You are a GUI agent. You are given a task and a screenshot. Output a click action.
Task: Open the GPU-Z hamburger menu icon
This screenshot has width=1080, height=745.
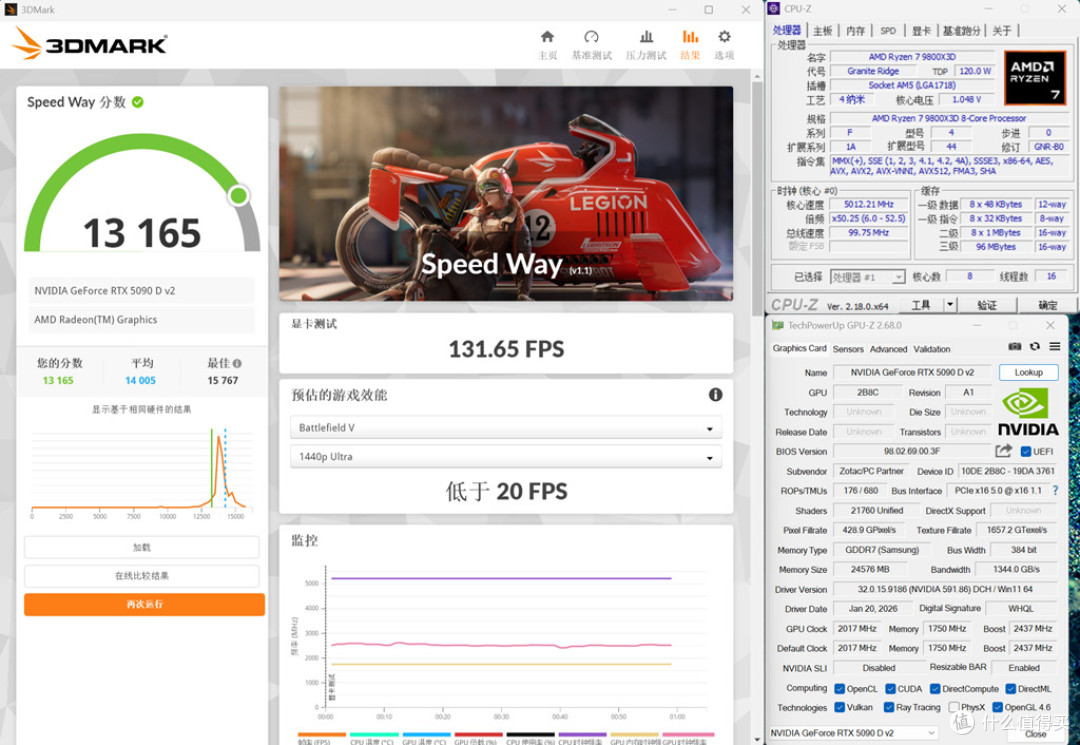pyautogui.click(x=1055, y=347)
